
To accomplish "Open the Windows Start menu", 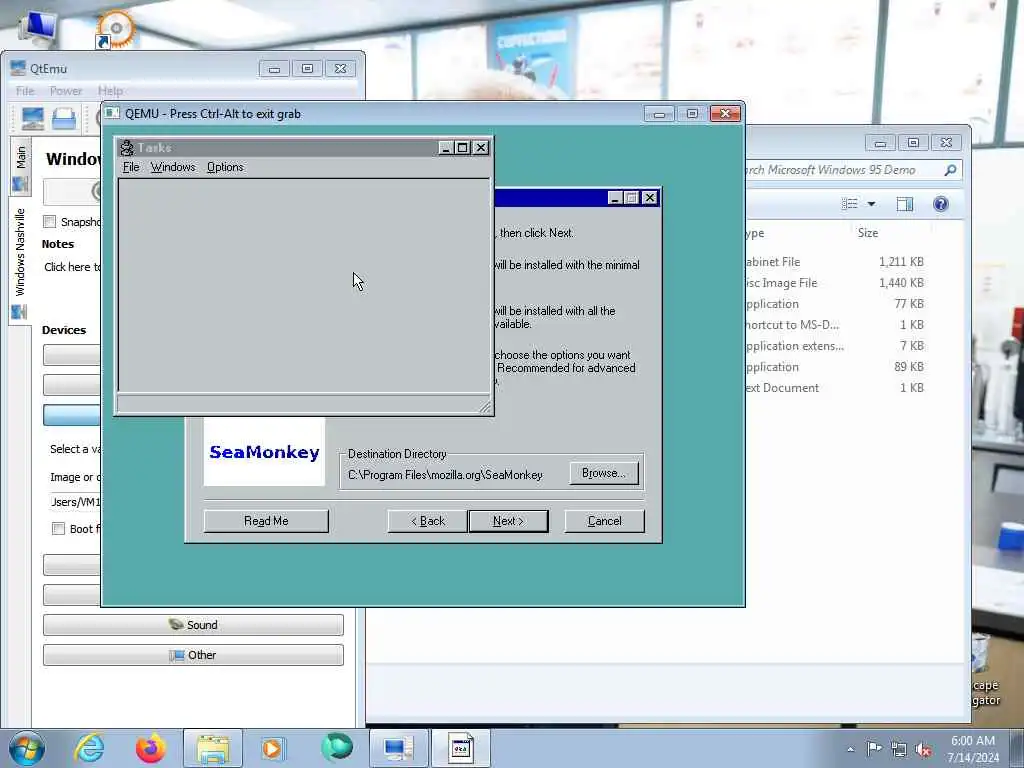I will 27,748.
